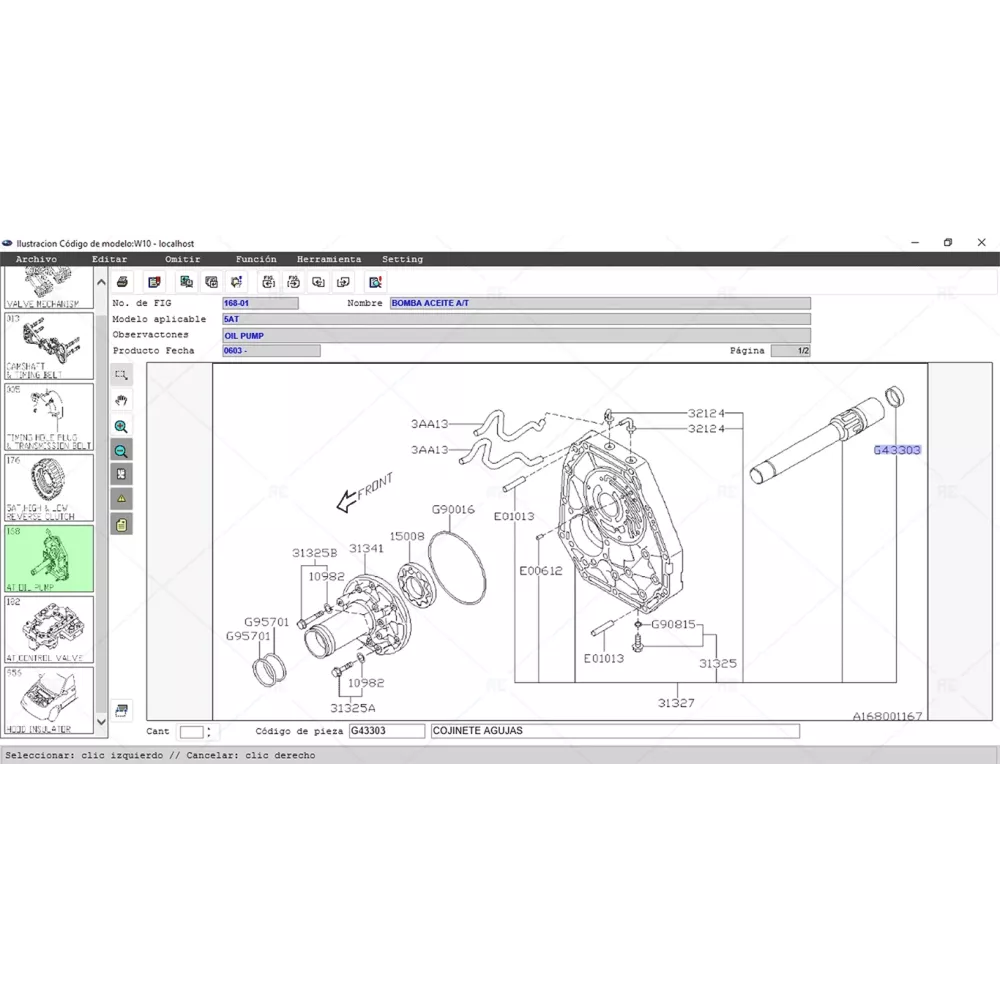Click the scroll down arrow in thumbnail list
1000x1000 pixels.
click(x=101, y=721)
